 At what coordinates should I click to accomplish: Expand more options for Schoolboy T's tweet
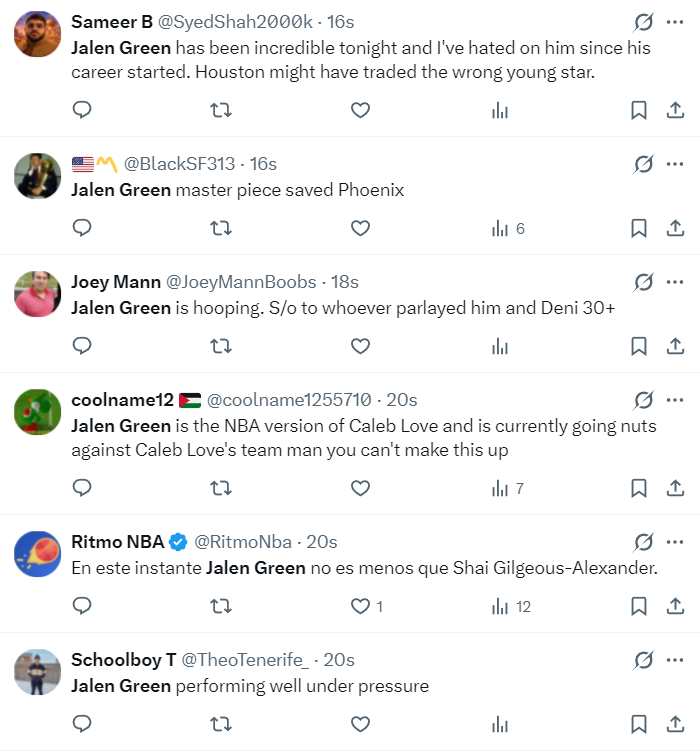(x=675, y=660)
